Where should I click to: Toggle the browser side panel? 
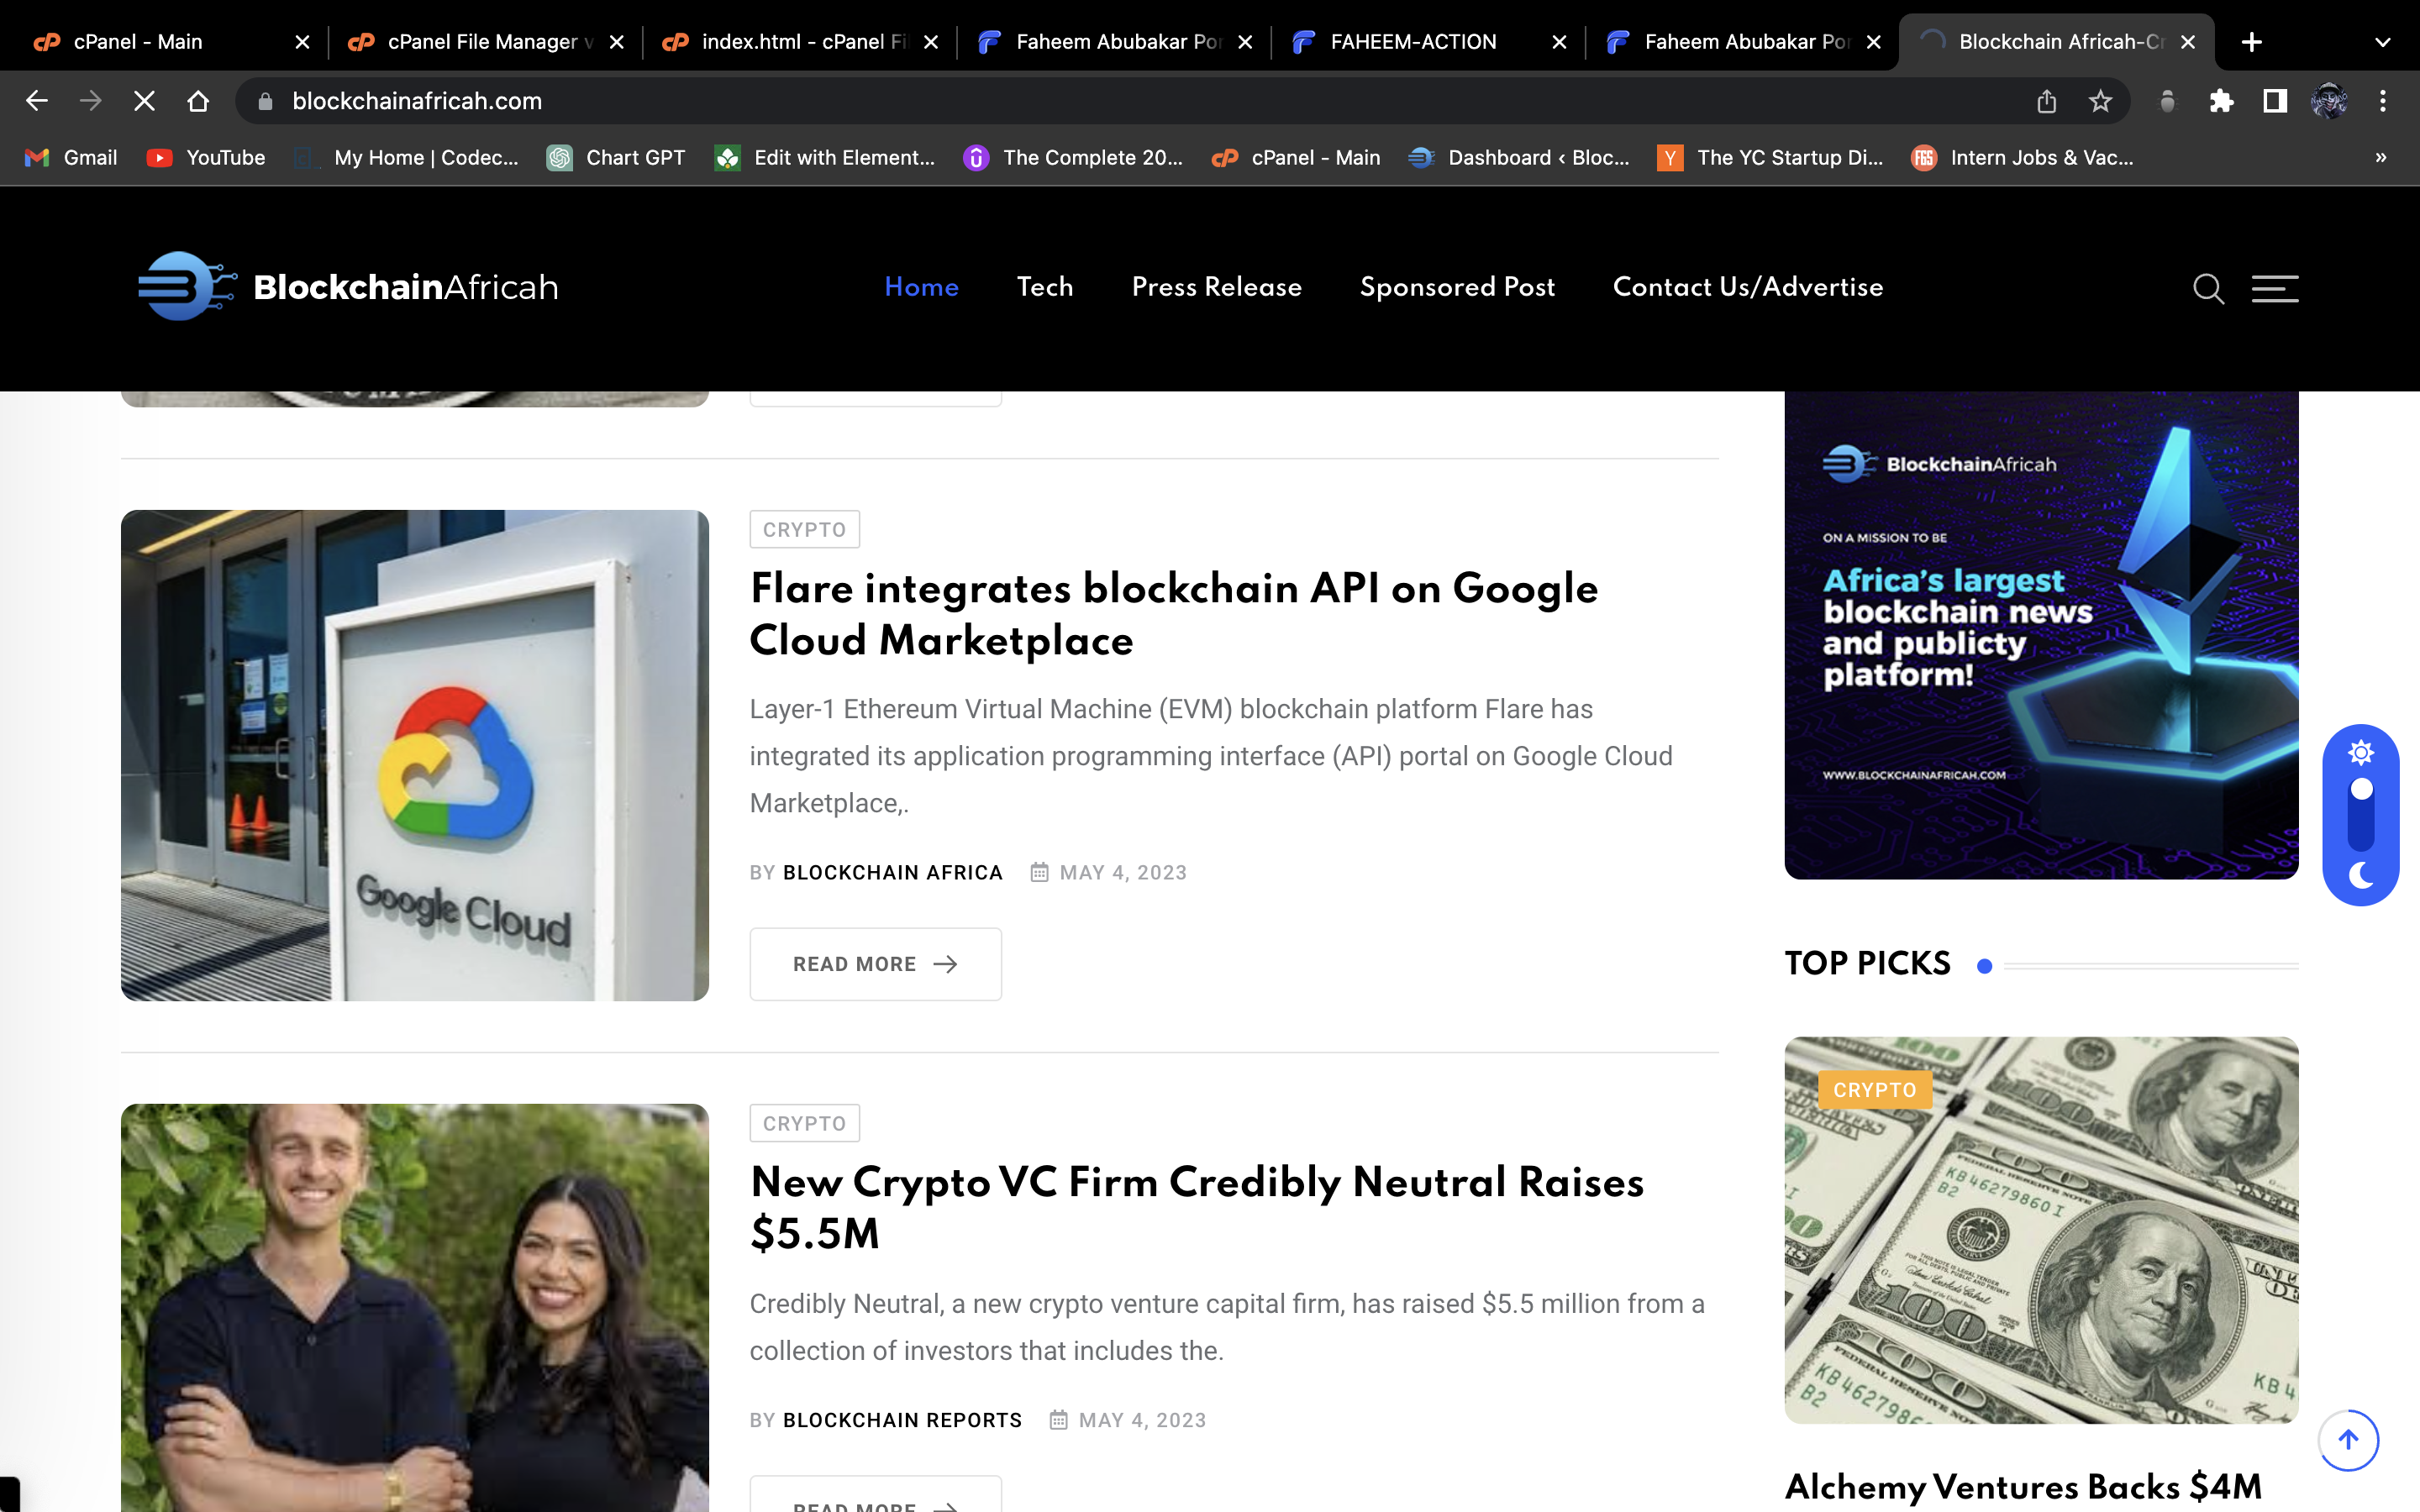(2275, 101)
